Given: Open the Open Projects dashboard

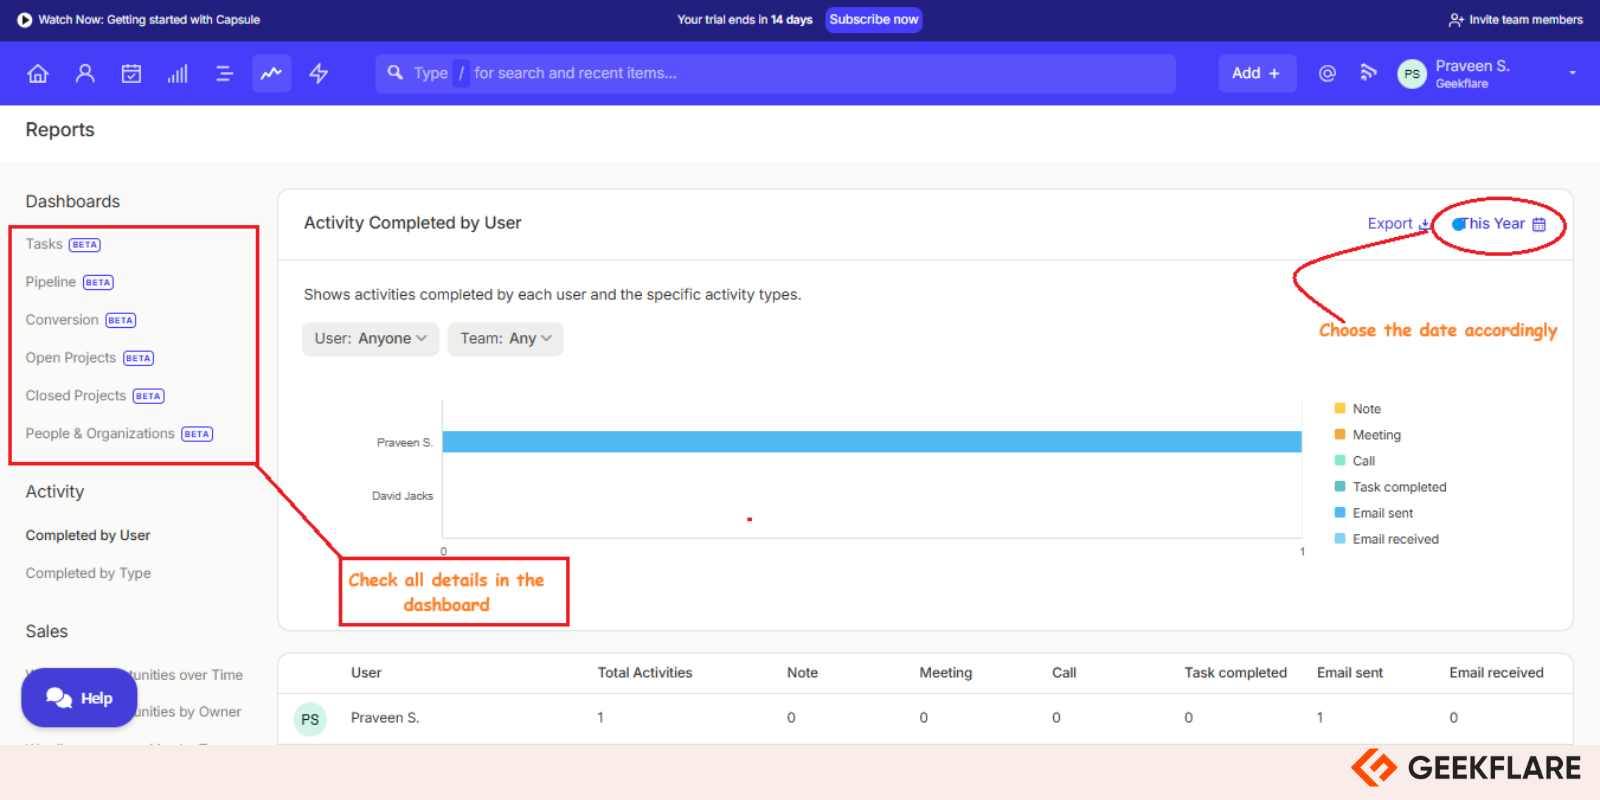Looking at the screenshot, I should point(89,358).
